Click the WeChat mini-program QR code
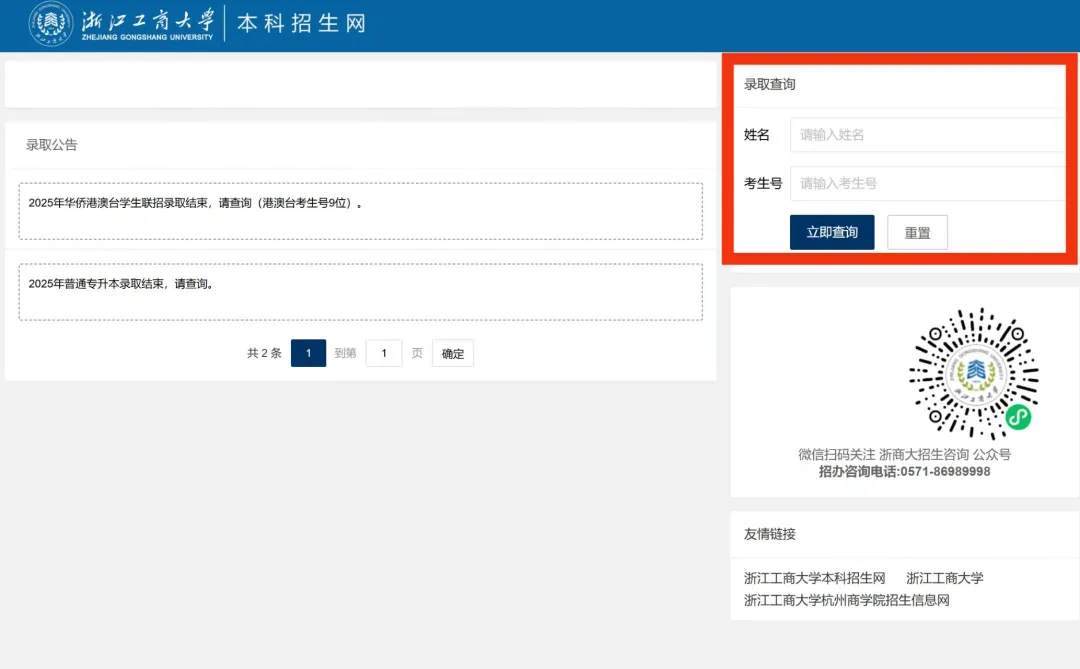The image size is (1080, 669). 974,373
